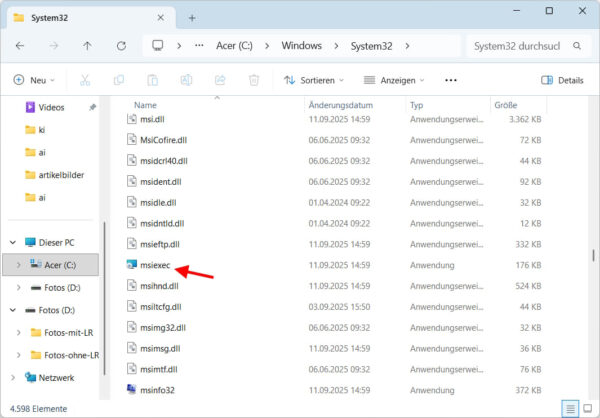600x418 pixels.
Task: Open the Videos folder in sidebar
Action: [51, 107]
